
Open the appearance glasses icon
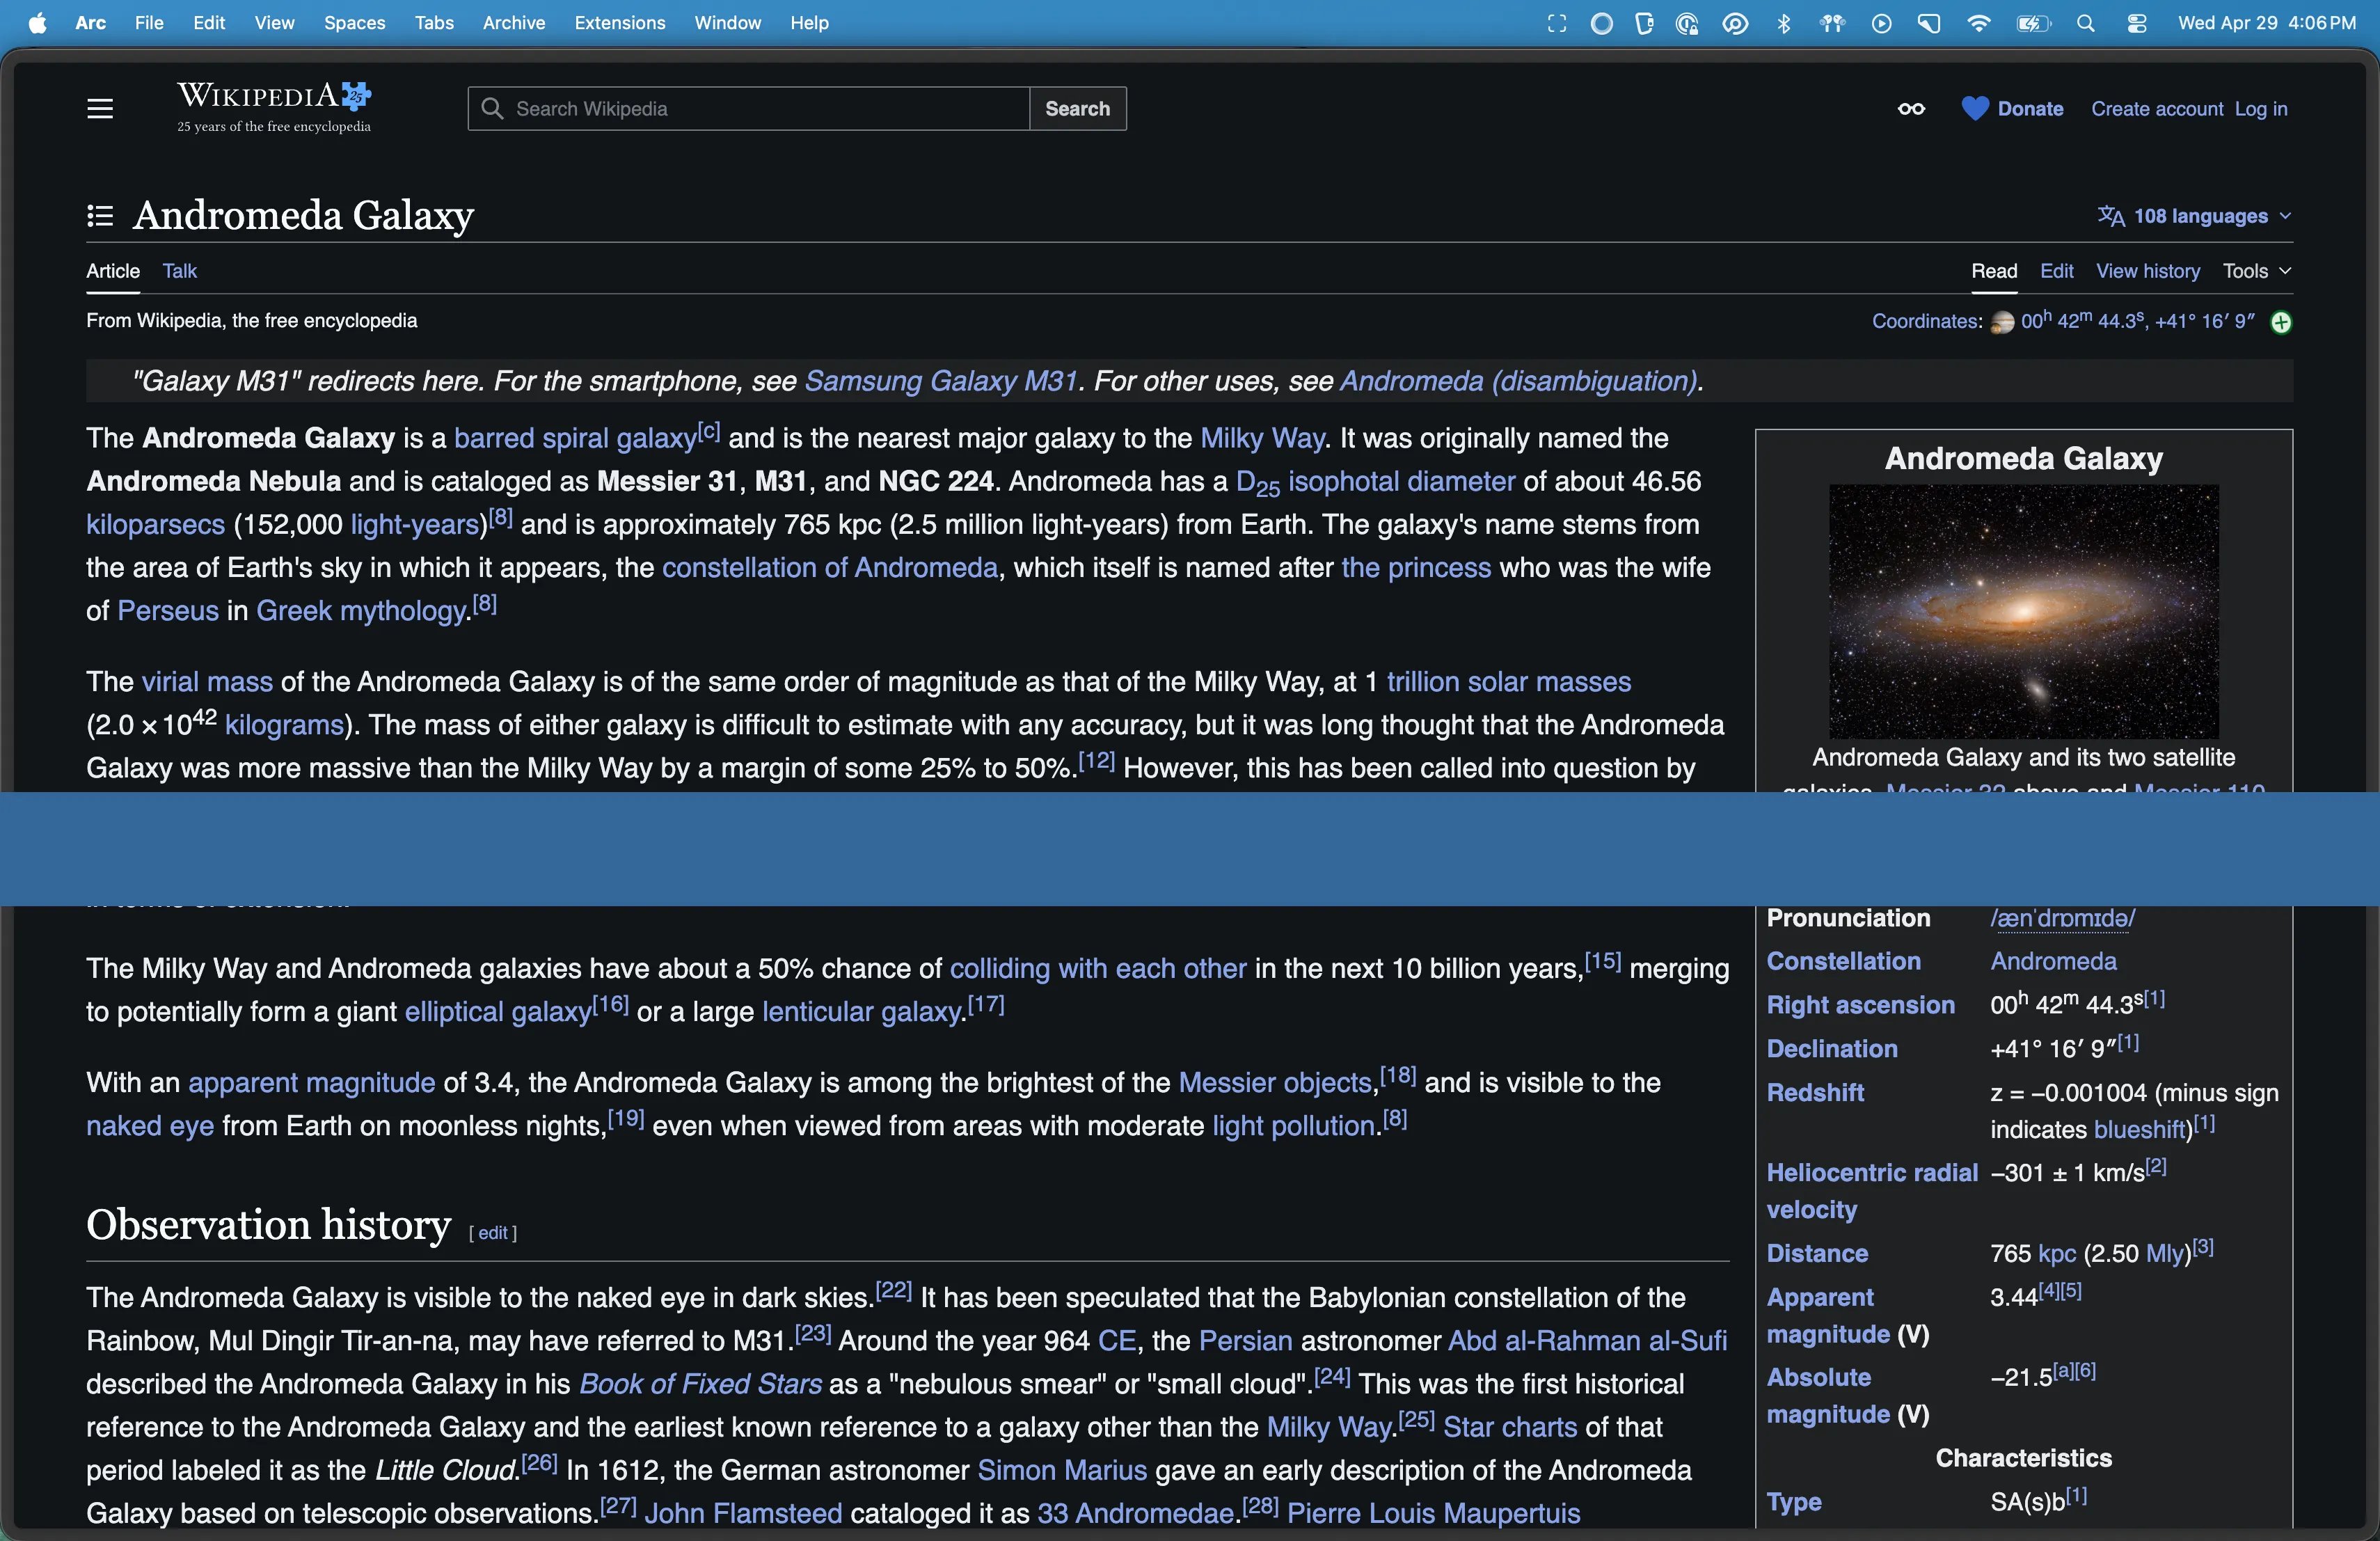coord(1911,109)
